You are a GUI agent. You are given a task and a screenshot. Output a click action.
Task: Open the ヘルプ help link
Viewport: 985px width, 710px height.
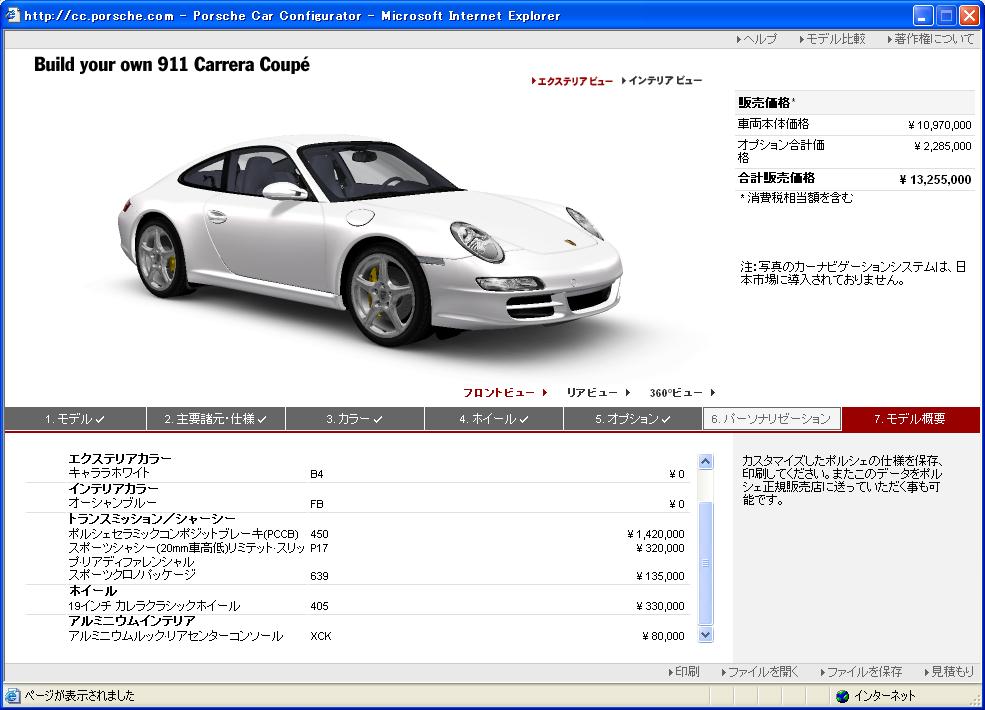pyautogui.click(x=757, y=39)
